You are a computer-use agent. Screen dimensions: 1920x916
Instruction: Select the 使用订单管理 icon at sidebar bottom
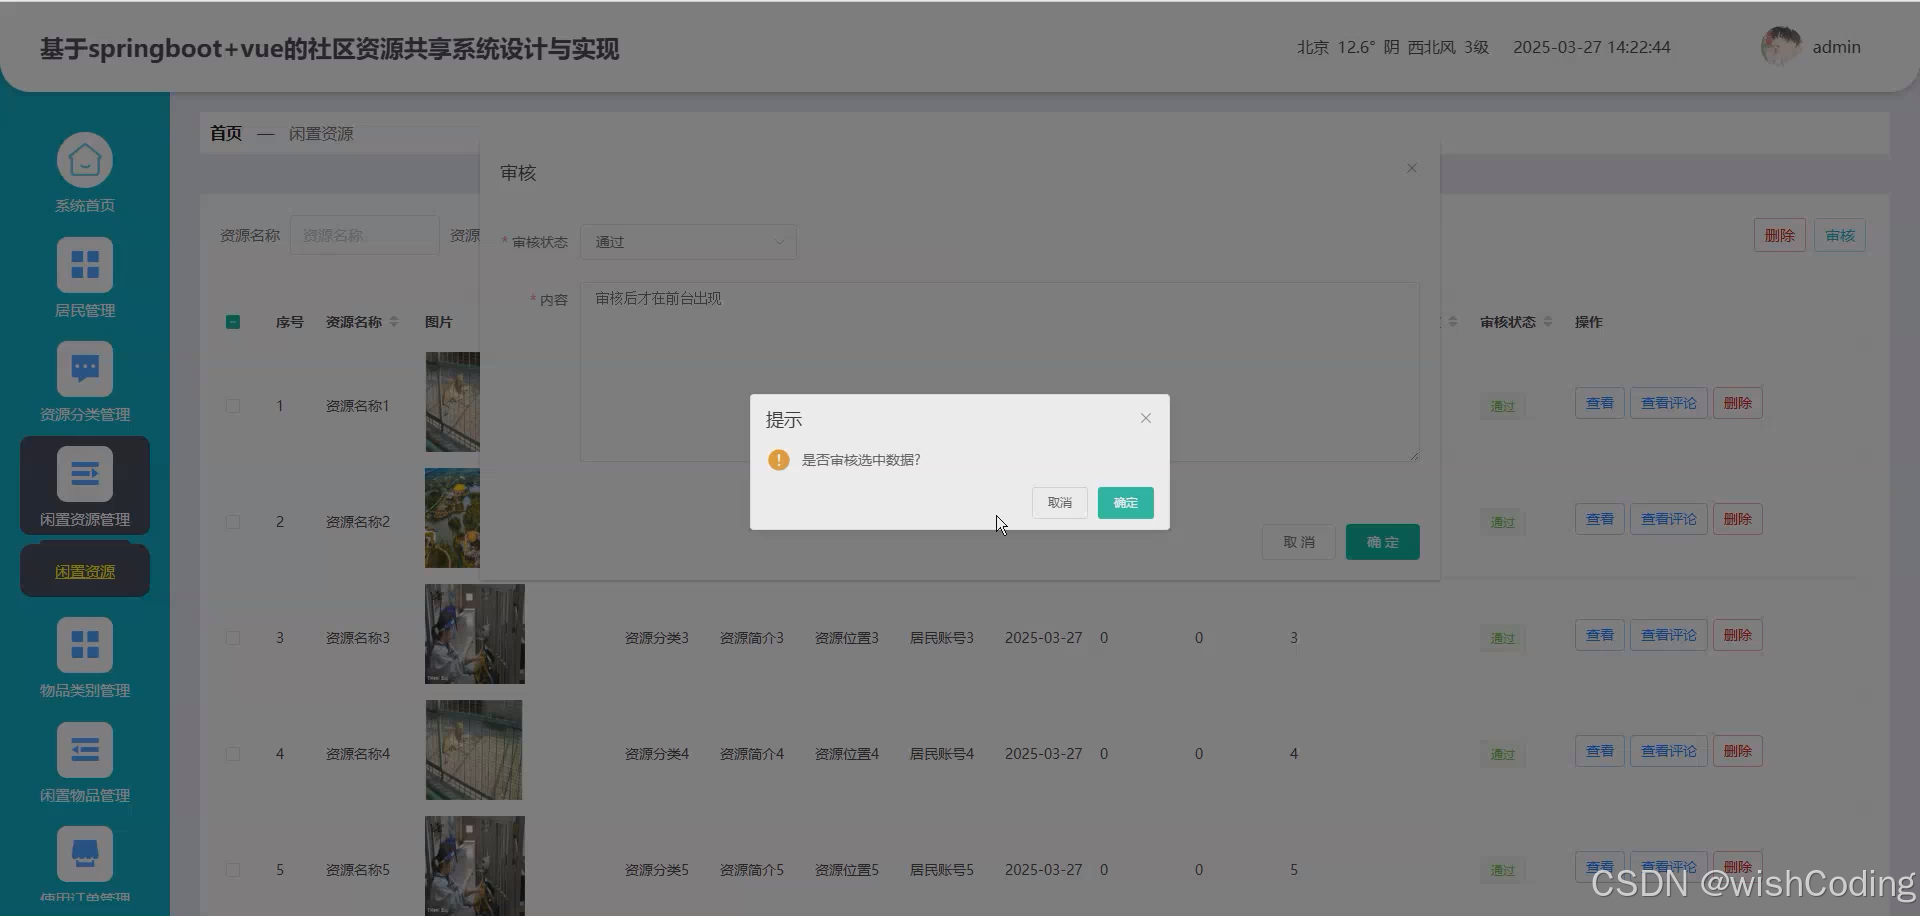point(84,853)
